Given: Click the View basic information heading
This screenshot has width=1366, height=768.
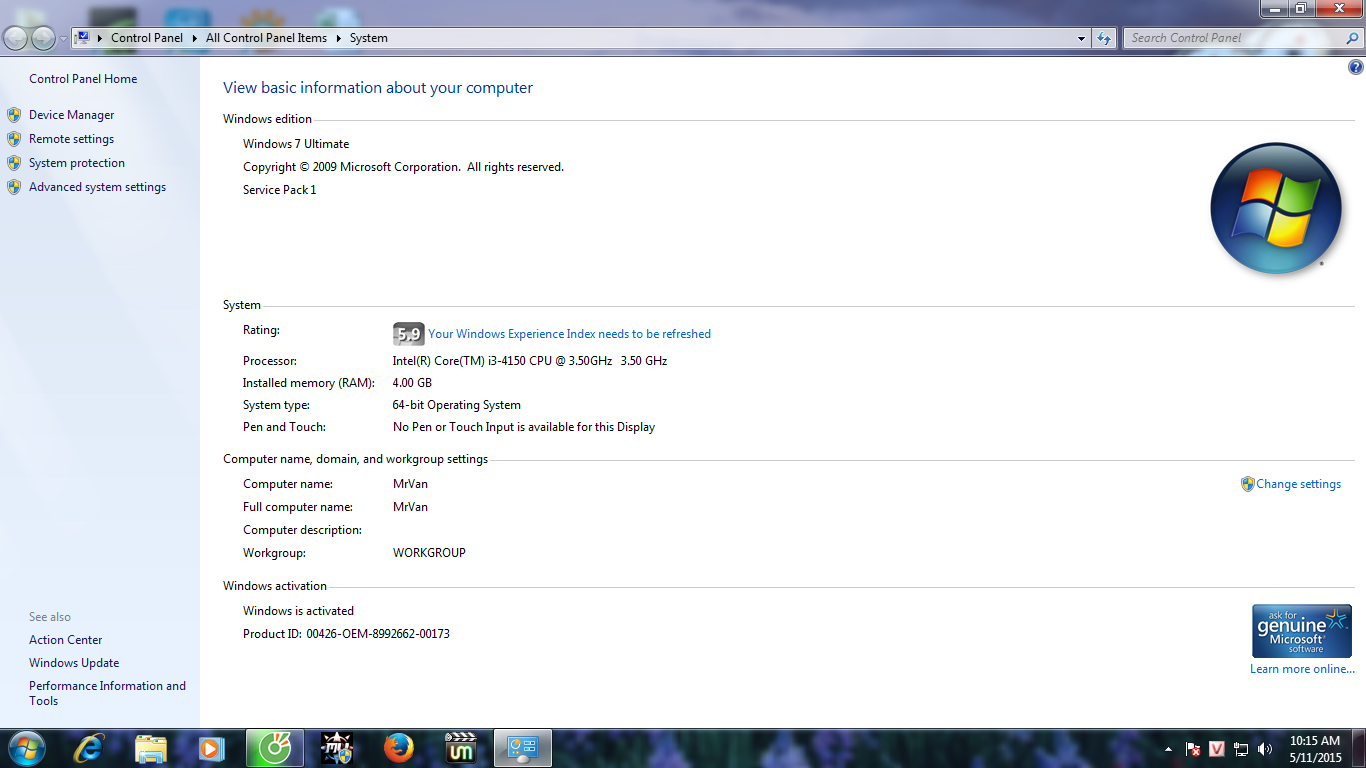Looking at the screenshot, I should click(x=378, y=88).
